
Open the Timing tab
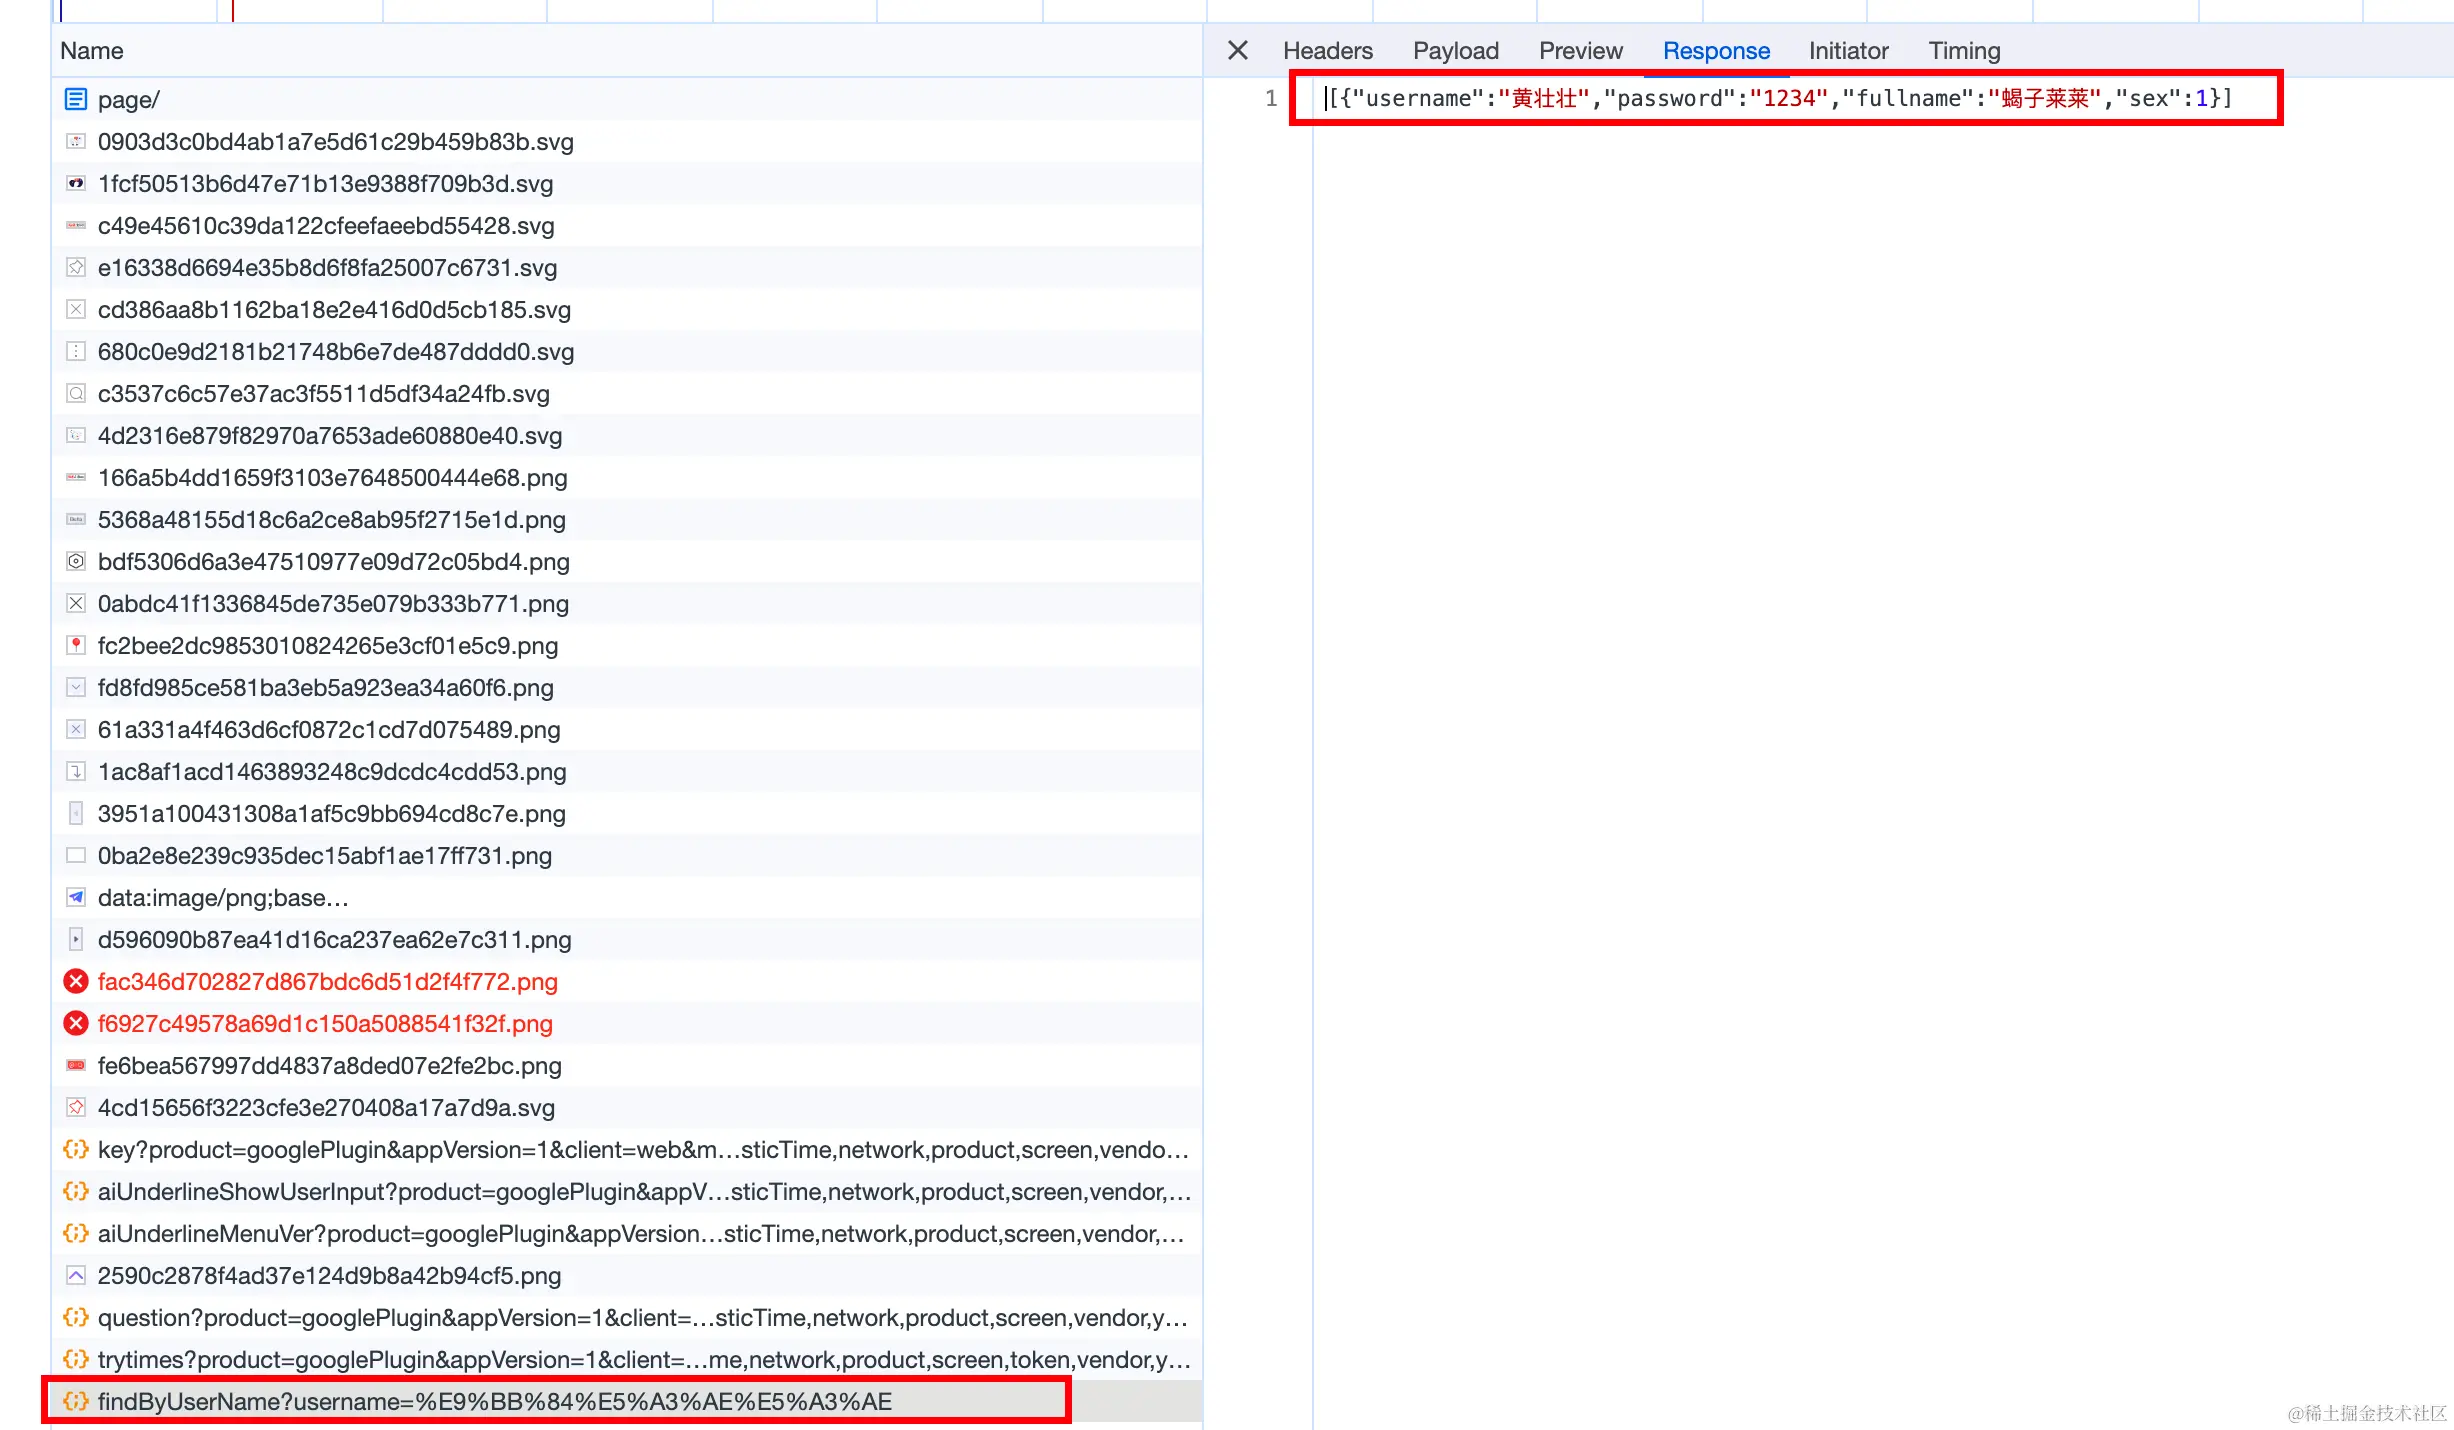tap(1963, 51)
